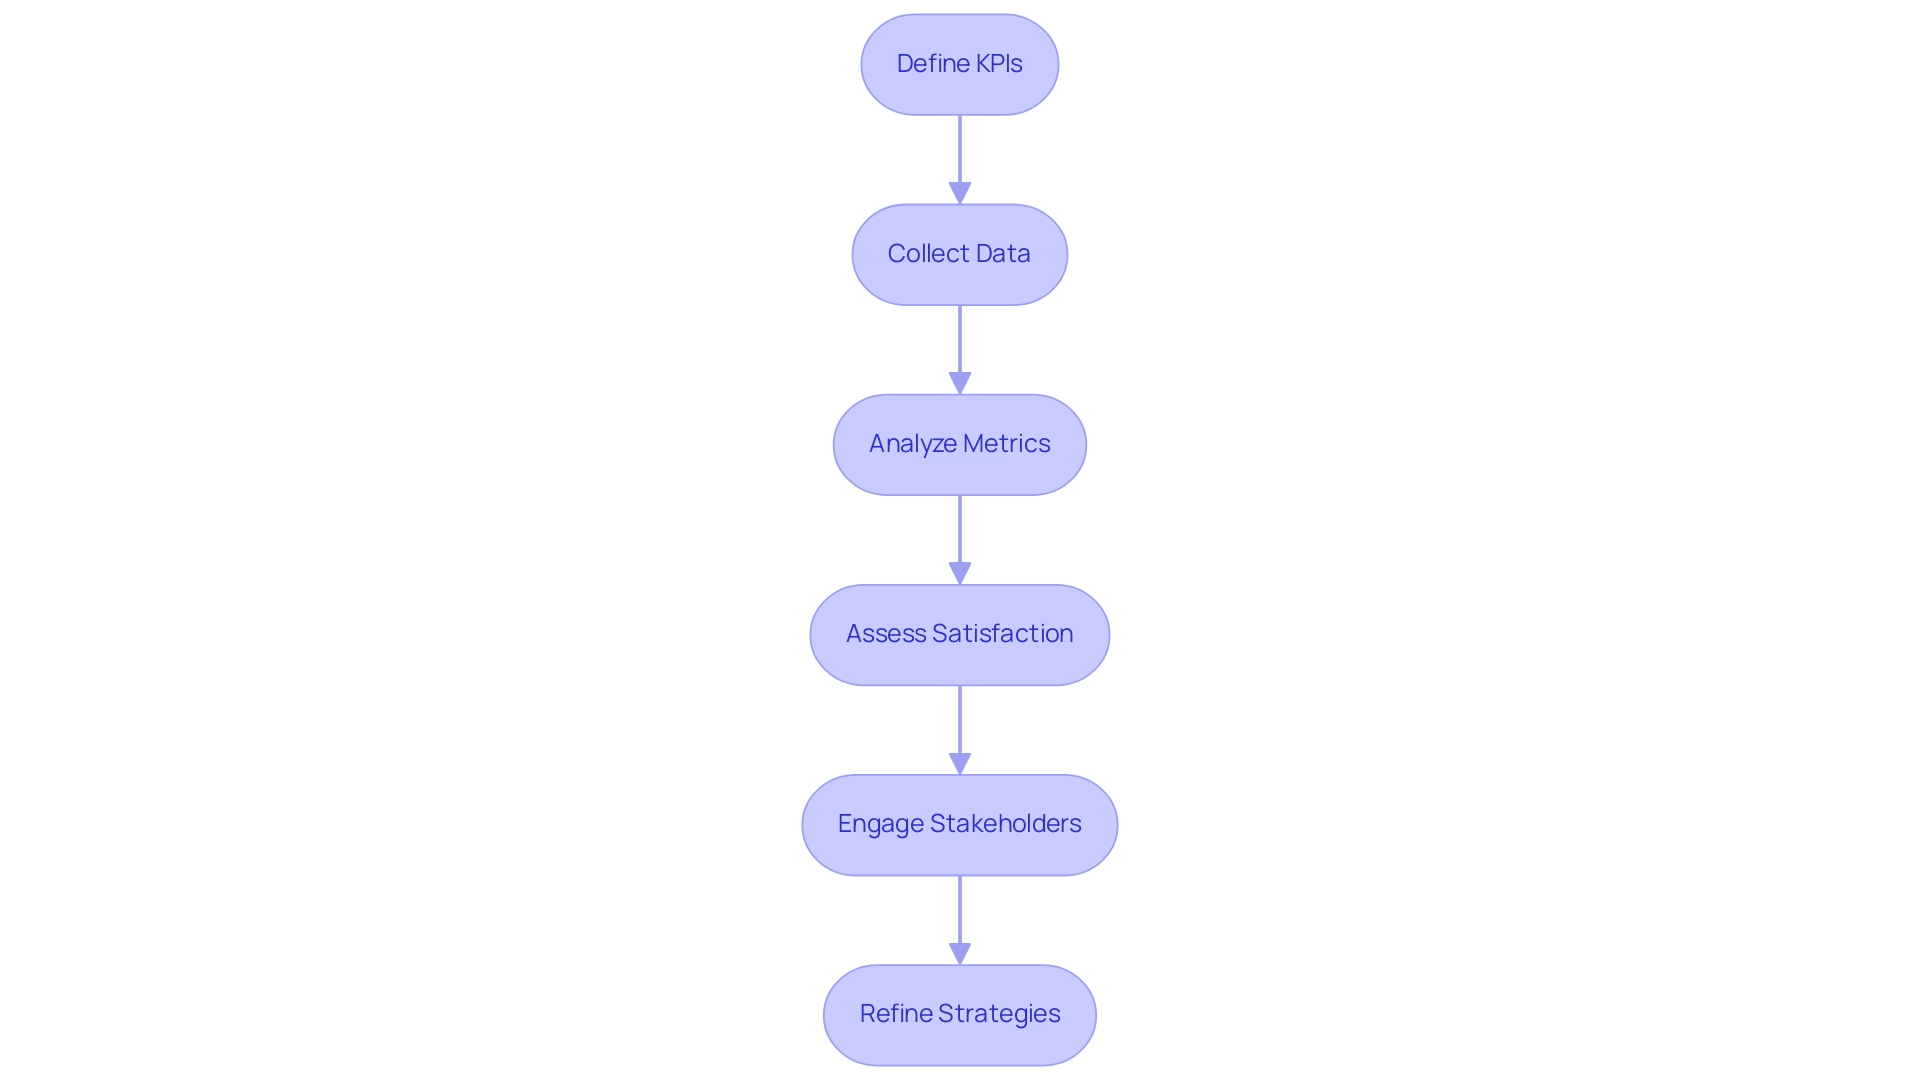The image size is (1920, 1083).
Task: Click the Define KPIs node
Action: [960, 63]
